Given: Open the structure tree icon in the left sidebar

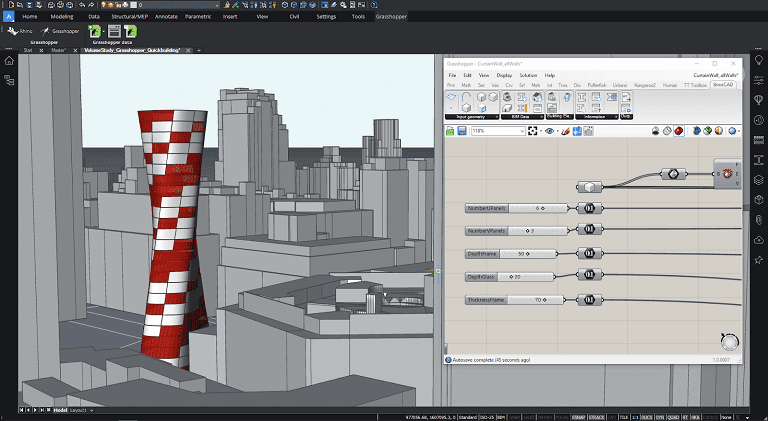Looking at the screenshot, I should coord(9,80).
